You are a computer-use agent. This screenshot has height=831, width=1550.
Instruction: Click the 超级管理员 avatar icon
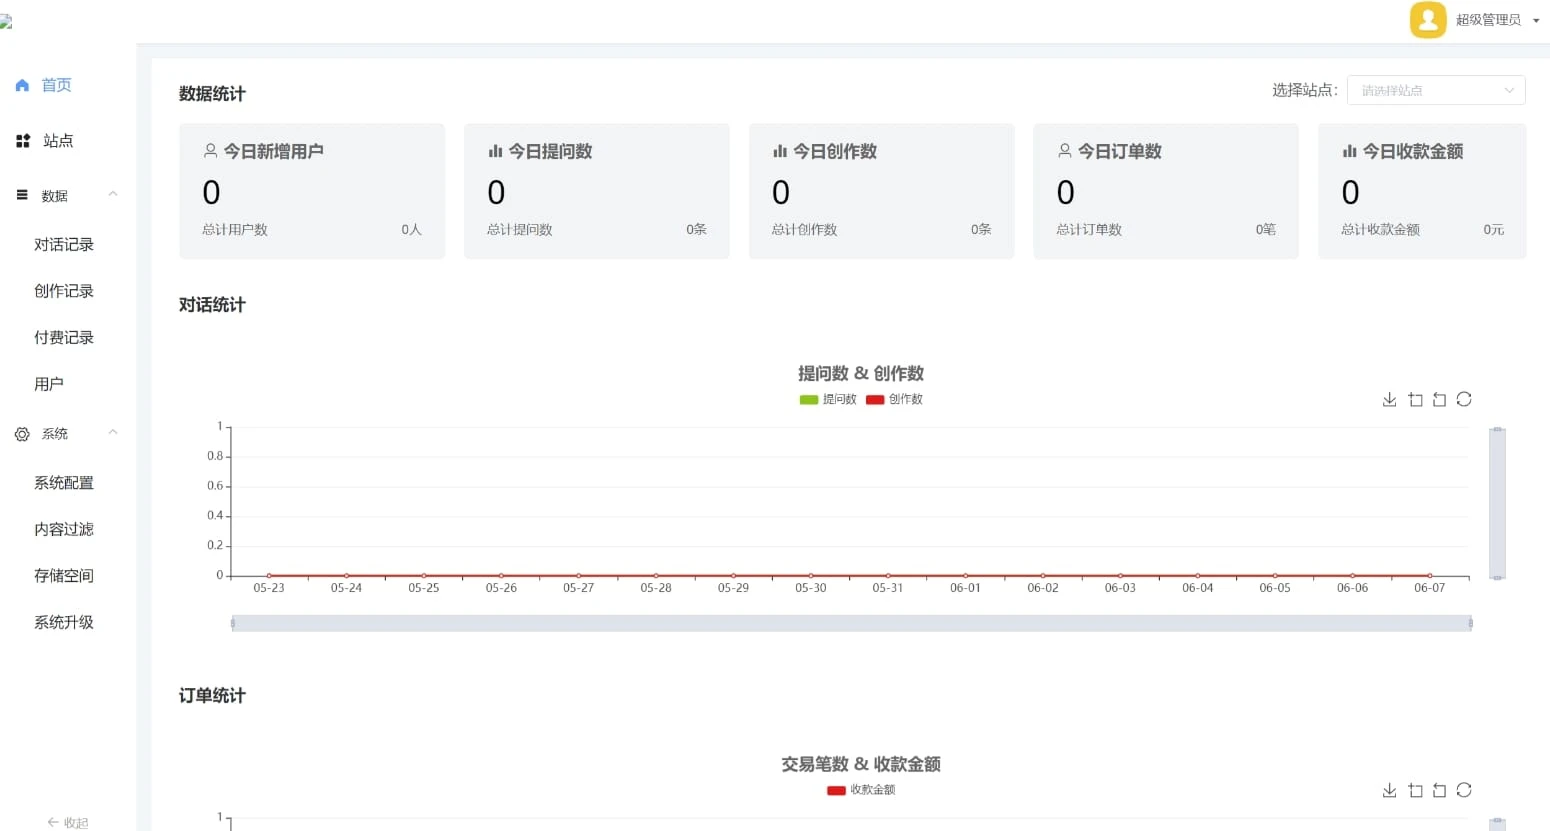[x=1427, y=20]
